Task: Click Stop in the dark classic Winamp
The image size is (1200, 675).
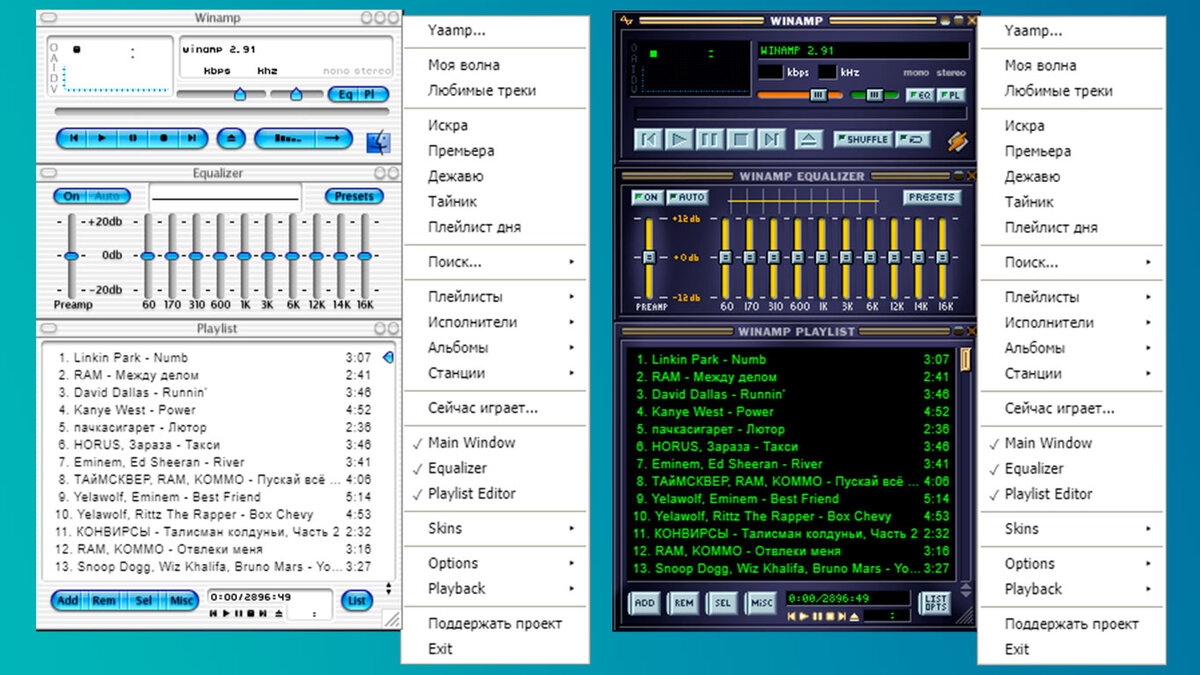Action: (740, 139)
